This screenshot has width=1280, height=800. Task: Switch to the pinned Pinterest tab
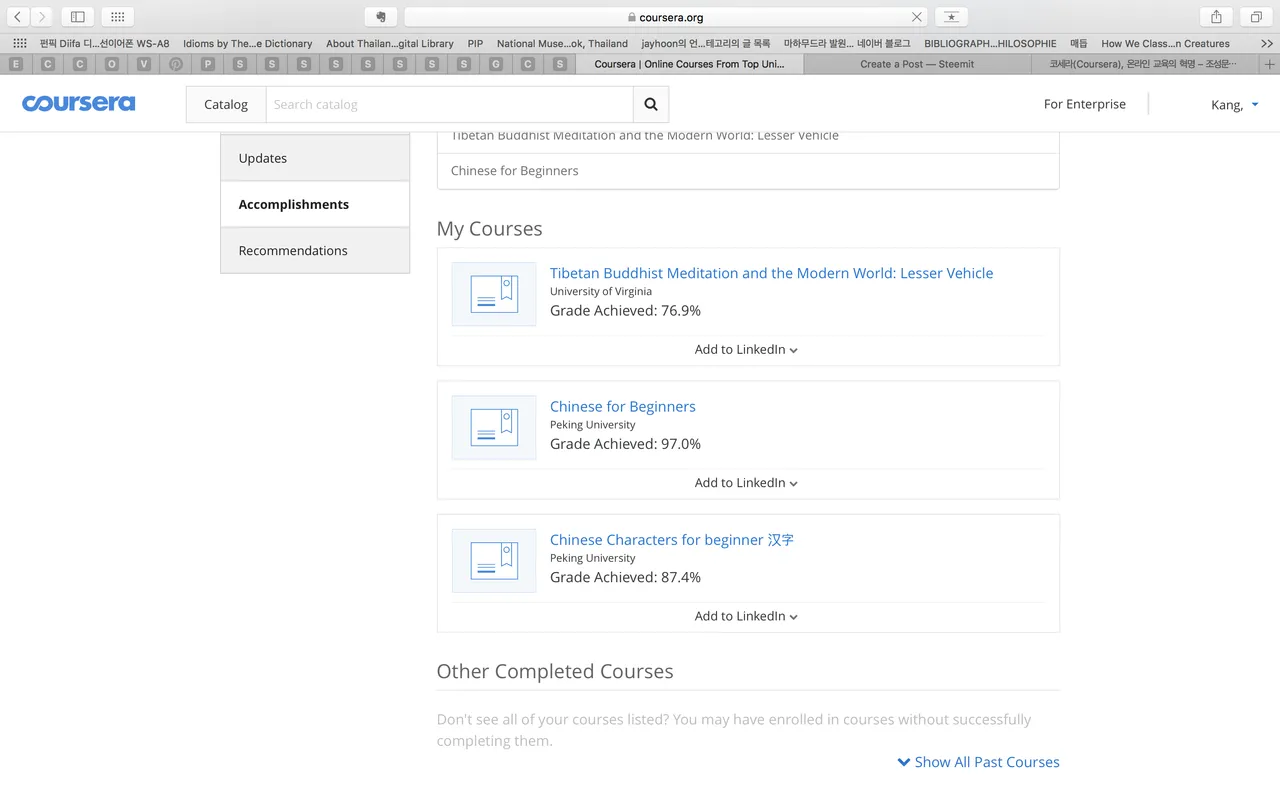(x=176, y=64)
